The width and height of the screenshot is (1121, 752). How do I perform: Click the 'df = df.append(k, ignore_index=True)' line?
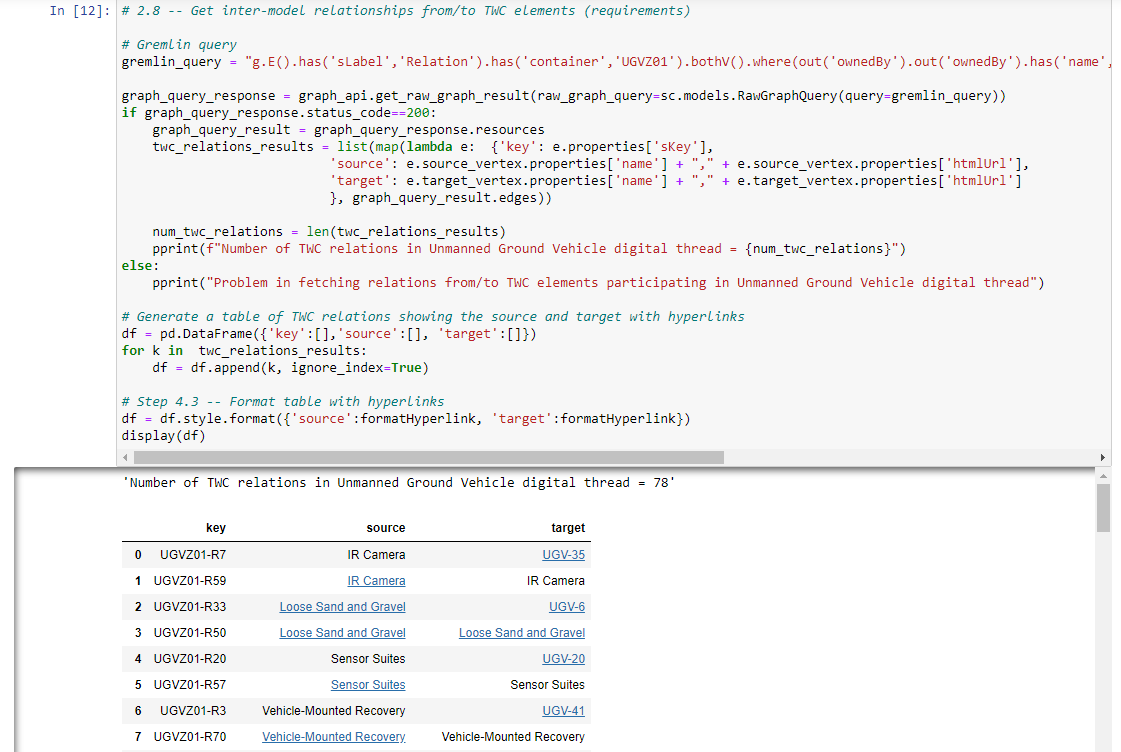[290, 367]
